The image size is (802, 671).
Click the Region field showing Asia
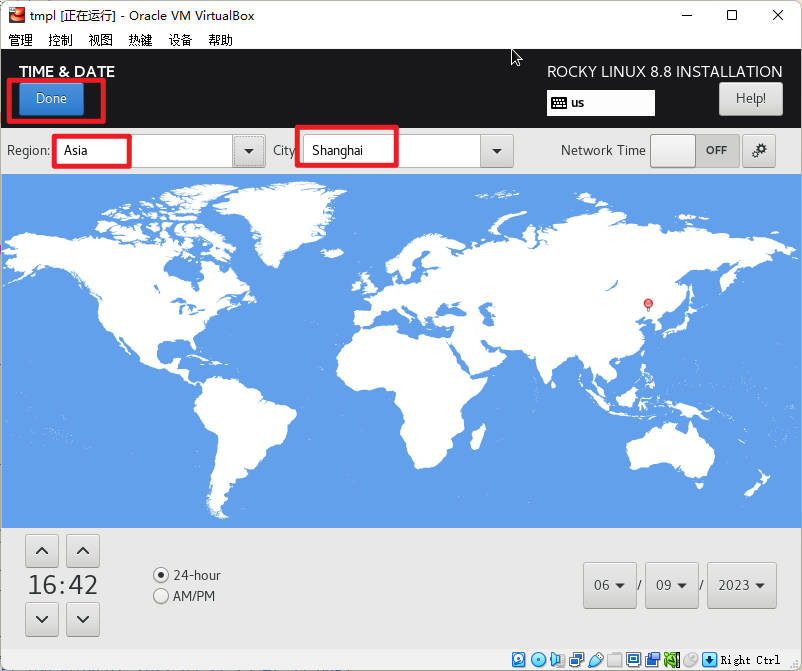[143, 151]
